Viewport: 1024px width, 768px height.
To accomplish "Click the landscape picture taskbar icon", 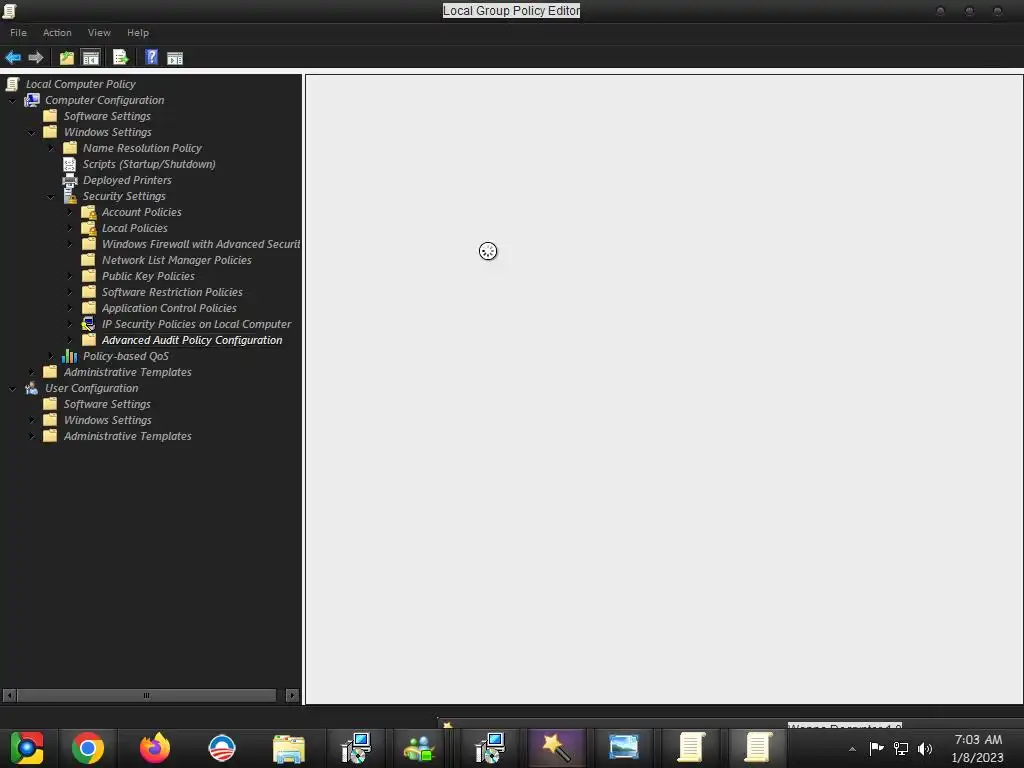I will [624, 747].
